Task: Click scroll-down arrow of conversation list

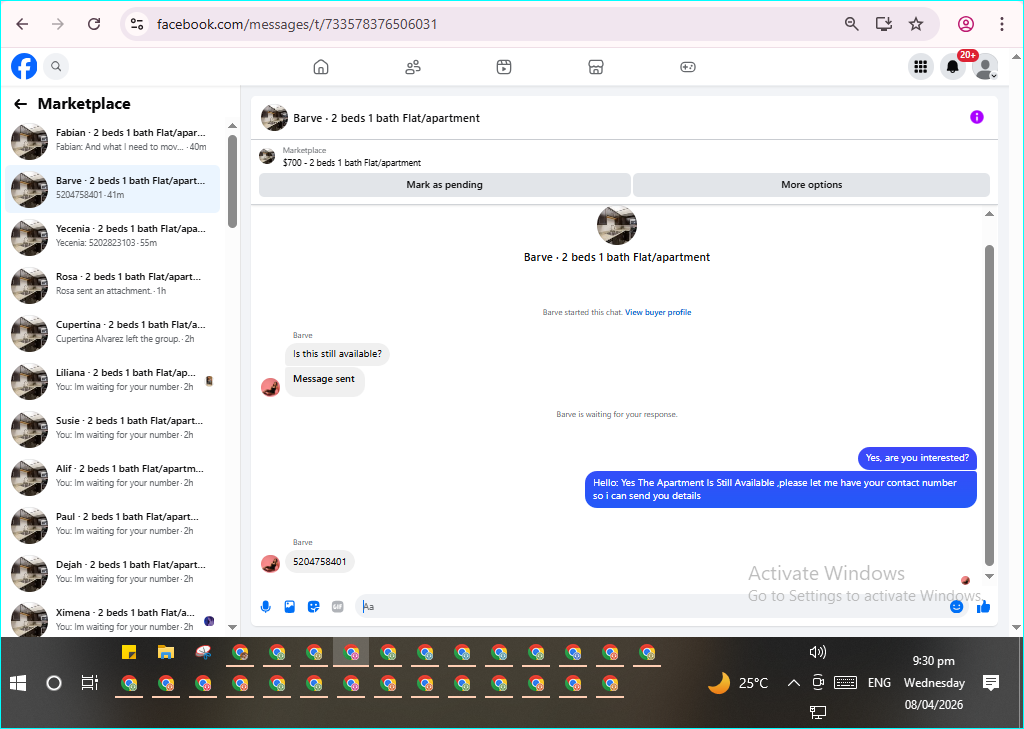Action: coord(232,627)
